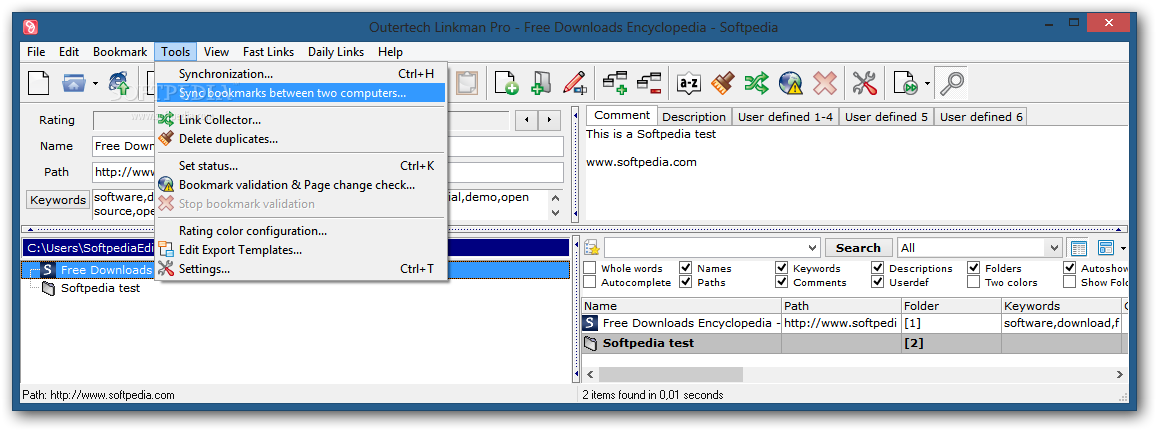
Task: Enable the Two colors checkbox
Action: [973, 282]
